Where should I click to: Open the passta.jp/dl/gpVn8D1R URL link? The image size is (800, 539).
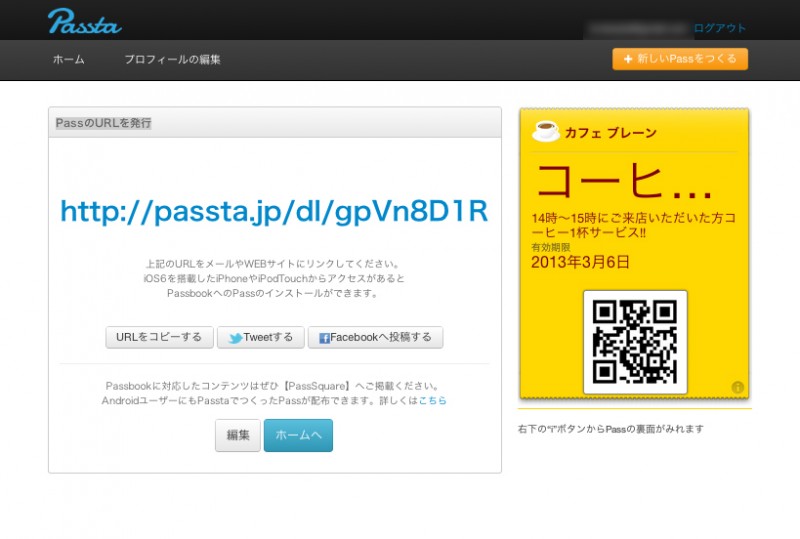pyautogui.click(x=274, y=211)
